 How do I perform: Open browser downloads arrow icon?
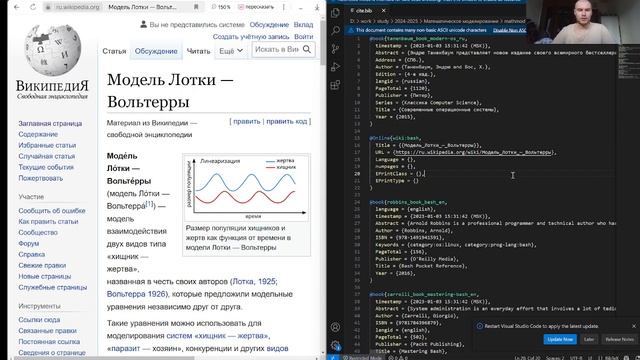[317, 7]
